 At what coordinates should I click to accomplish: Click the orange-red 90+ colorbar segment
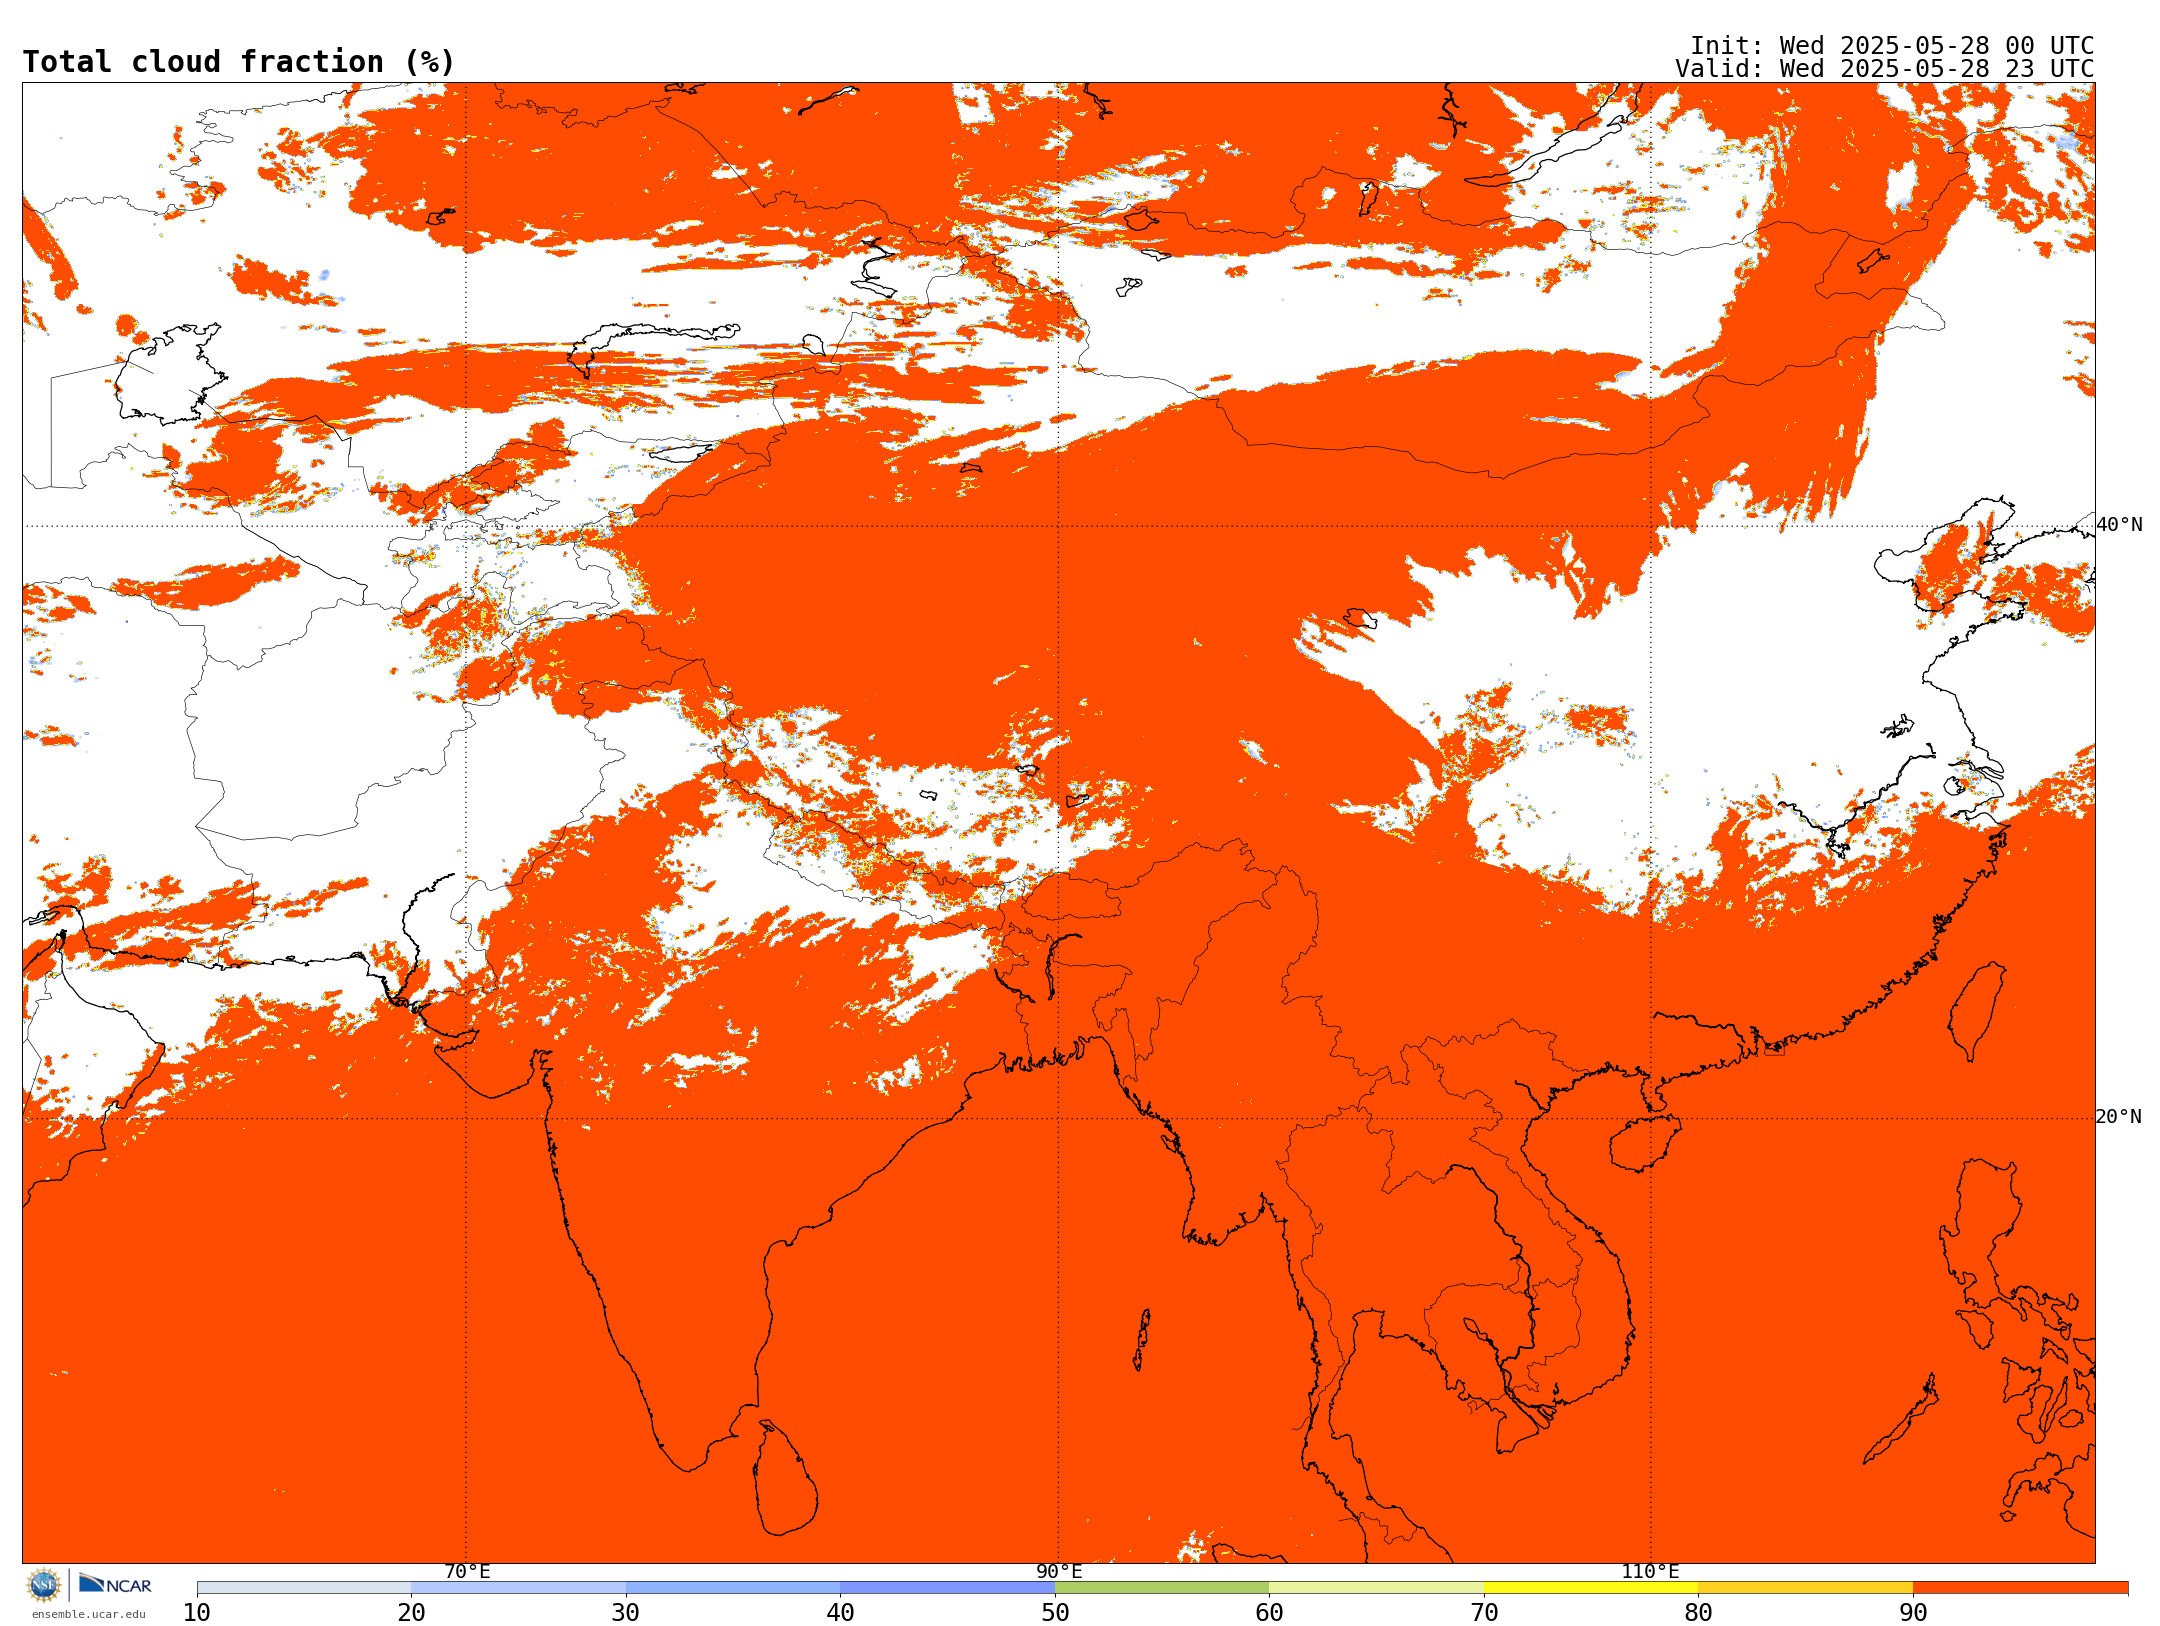point(2020,1588)
